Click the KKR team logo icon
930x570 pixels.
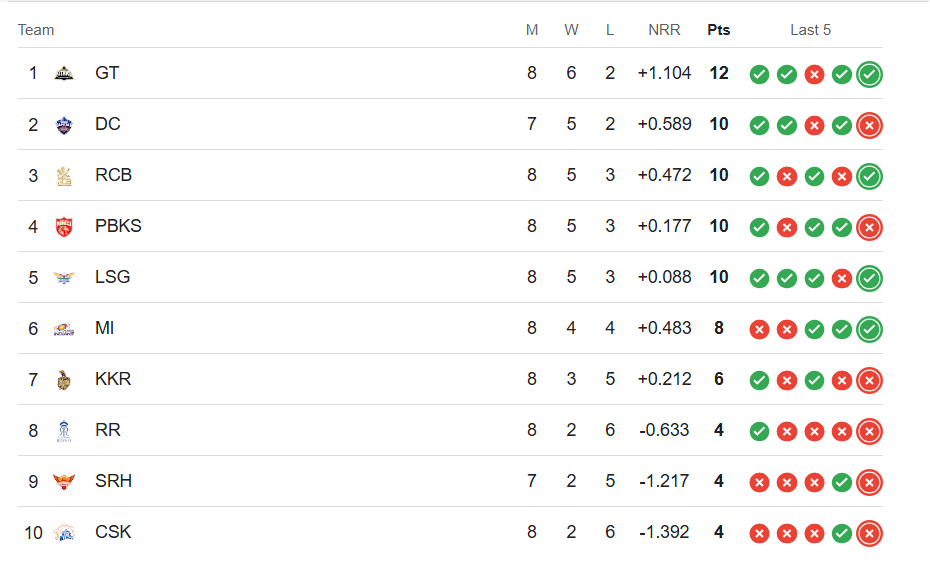click(x=64, y=380)
